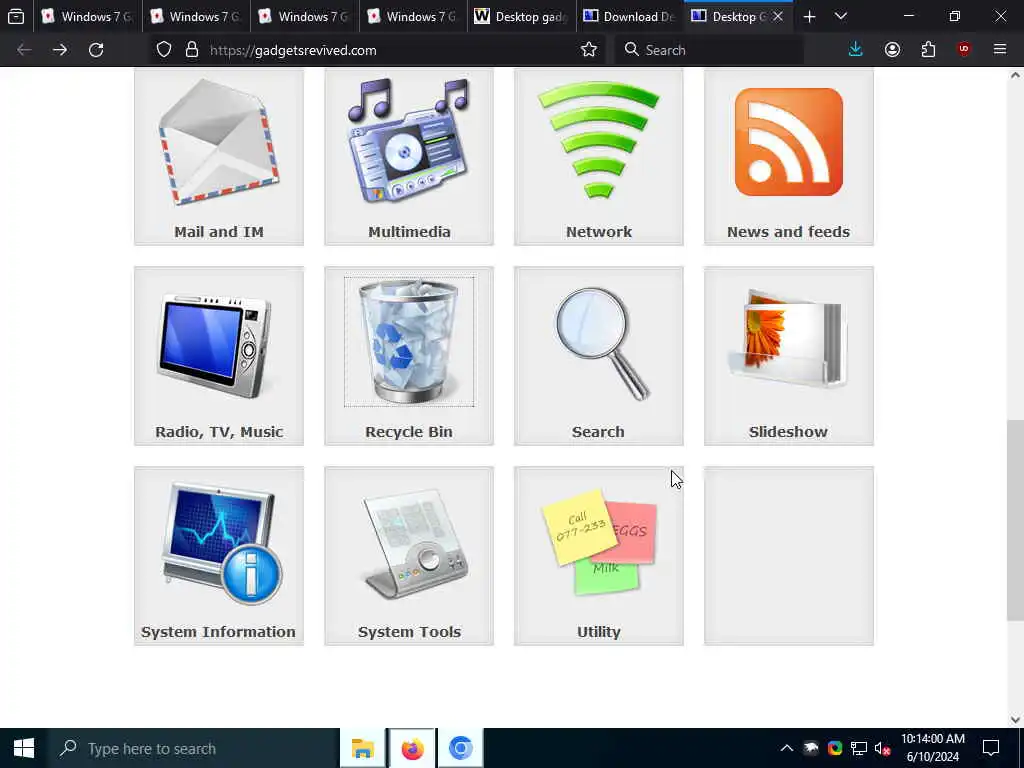Open Firefox View in the tab bar
The height and width of the screenshot is (768, 1024).
tap(16, 16)
